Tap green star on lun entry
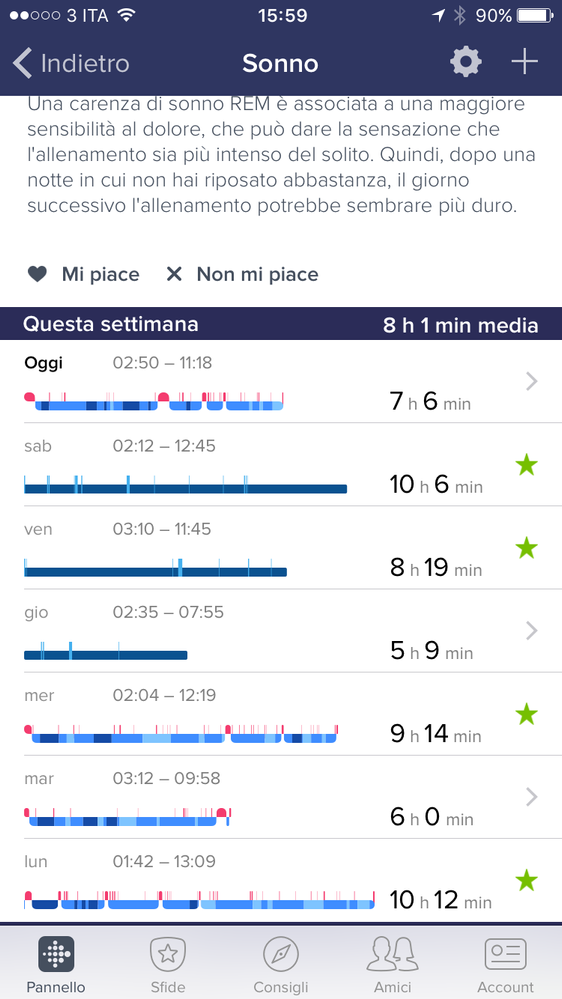This screenshot has width=562, height=999. point(526,880)
